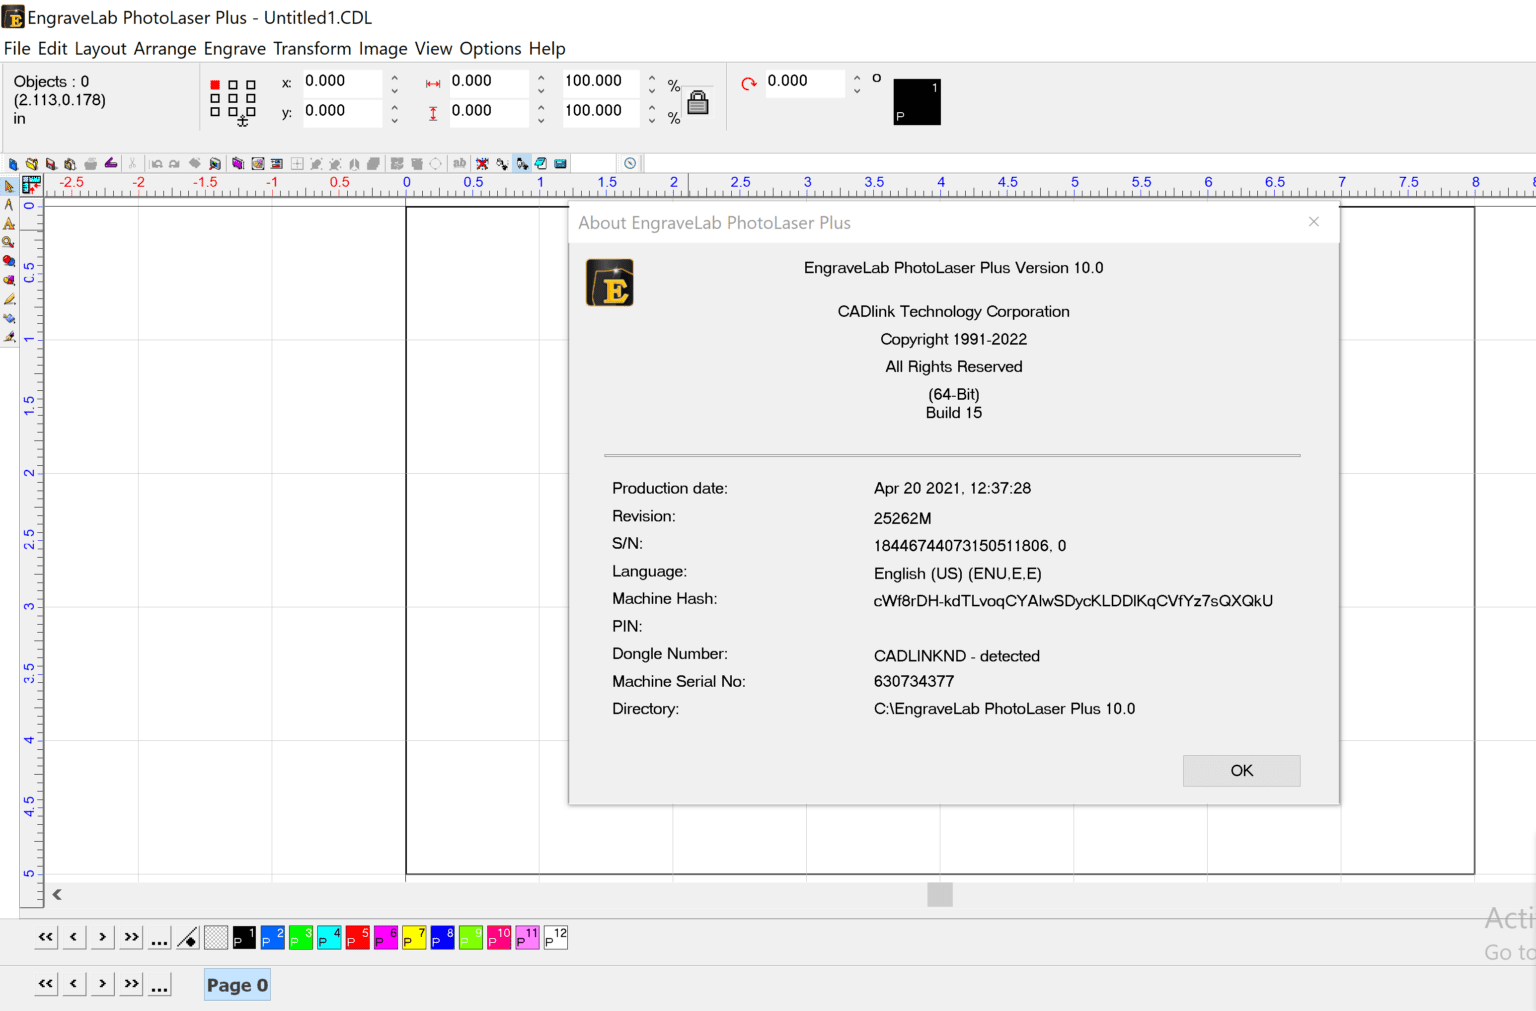The width and height of the screenshot is (1536, 1011).
Task: Toggle the proportional lock padlock
Action: click(x=698, y=102)
